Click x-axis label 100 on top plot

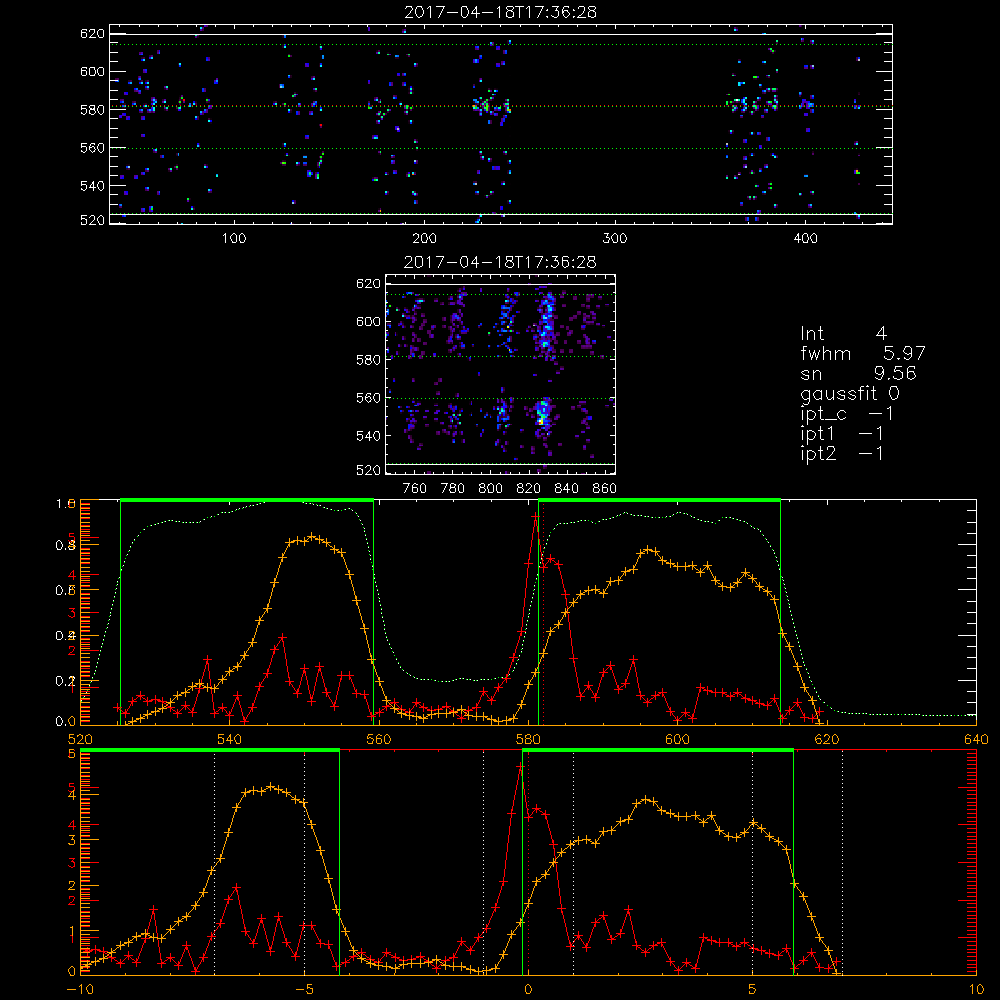tap(234, 239)
